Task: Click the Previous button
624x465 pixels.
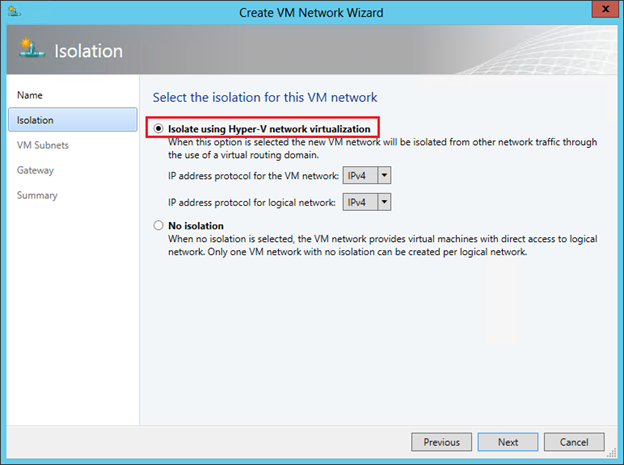Action: pyautogui.click(x=441, y=442)
